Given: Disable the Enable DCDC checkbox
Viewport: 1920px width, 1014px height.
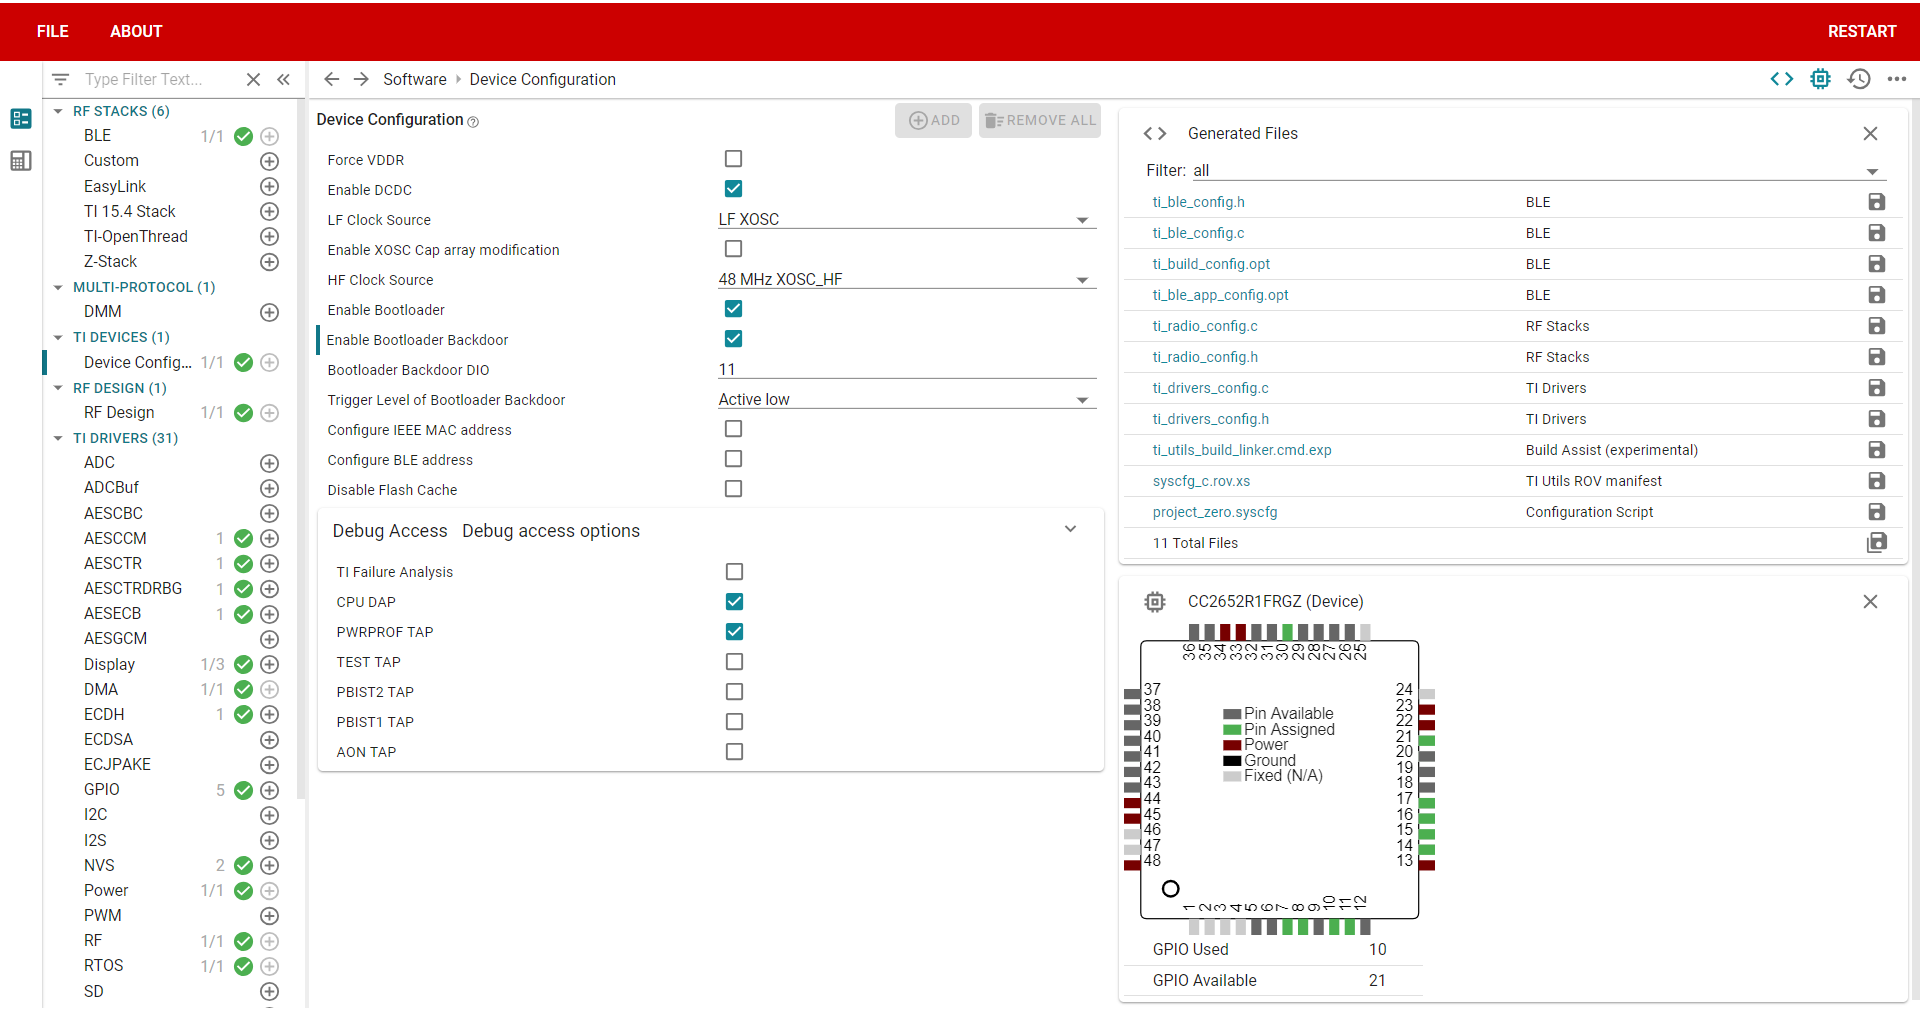Looking at the screenshot, I should (x=733, y=188).
